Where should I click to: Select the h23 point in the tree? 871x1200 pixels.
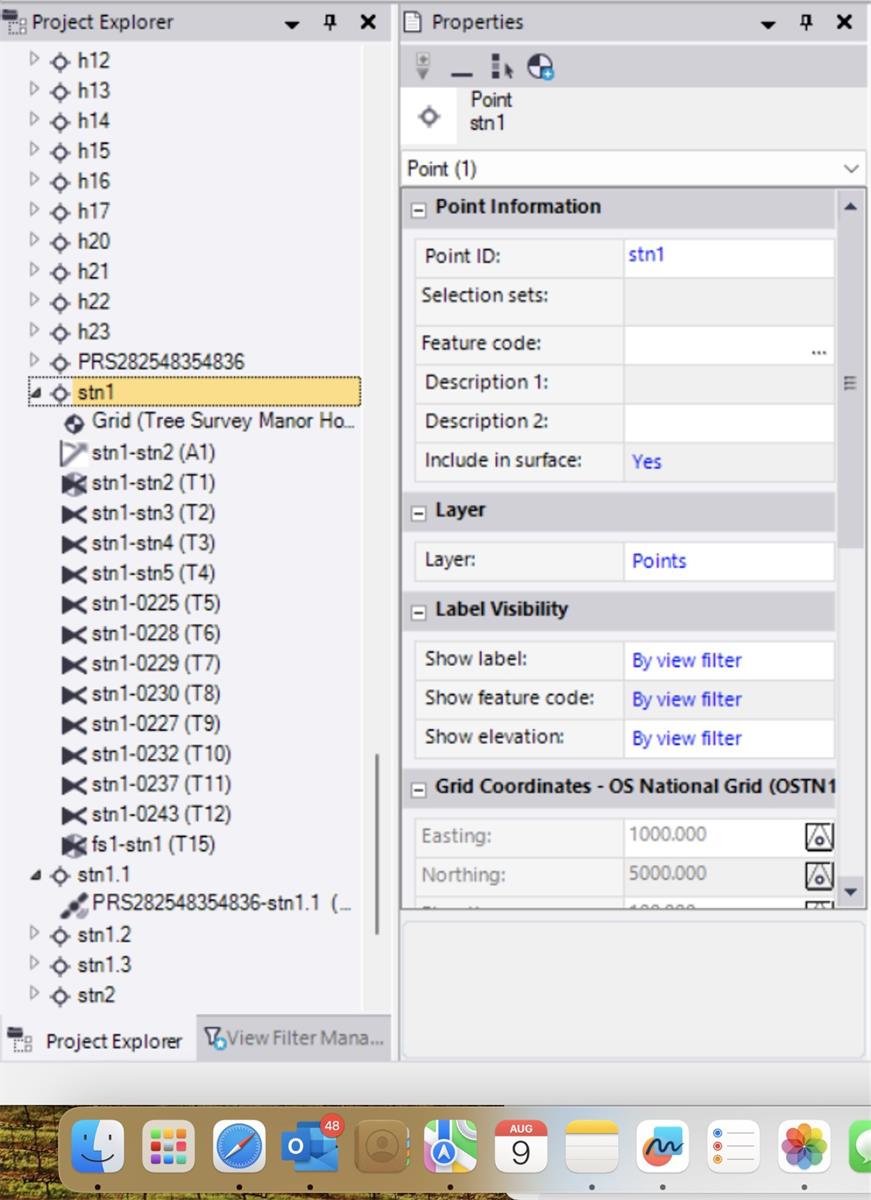click(x=94, y=332)
